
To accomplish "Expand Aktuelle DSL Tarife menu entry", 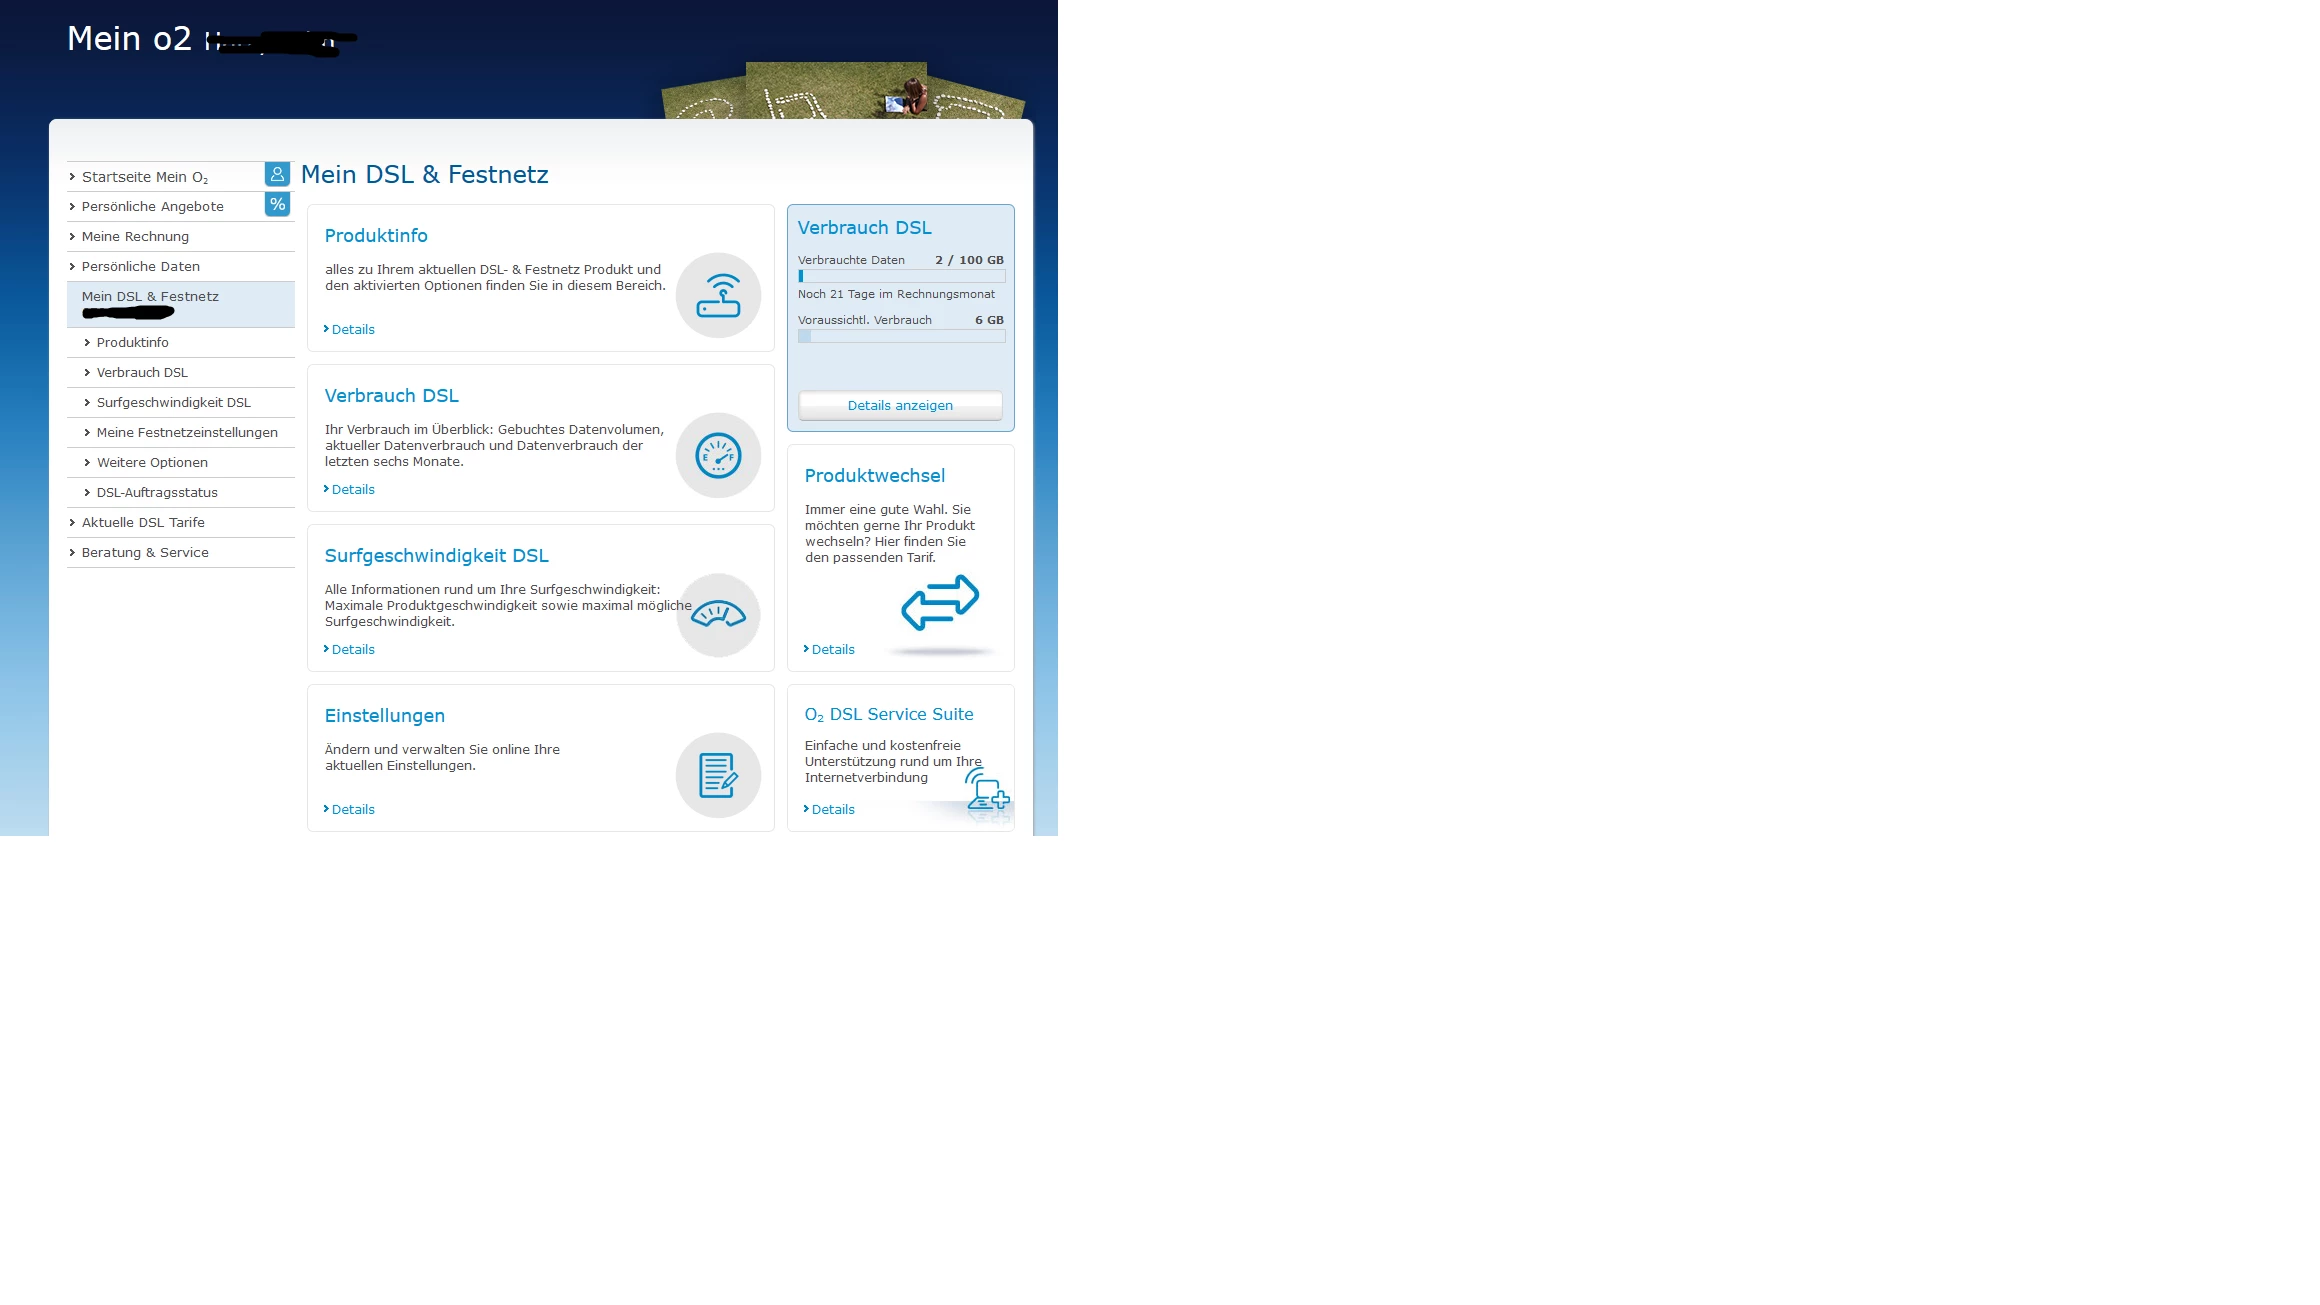I will tap(143, 522).
